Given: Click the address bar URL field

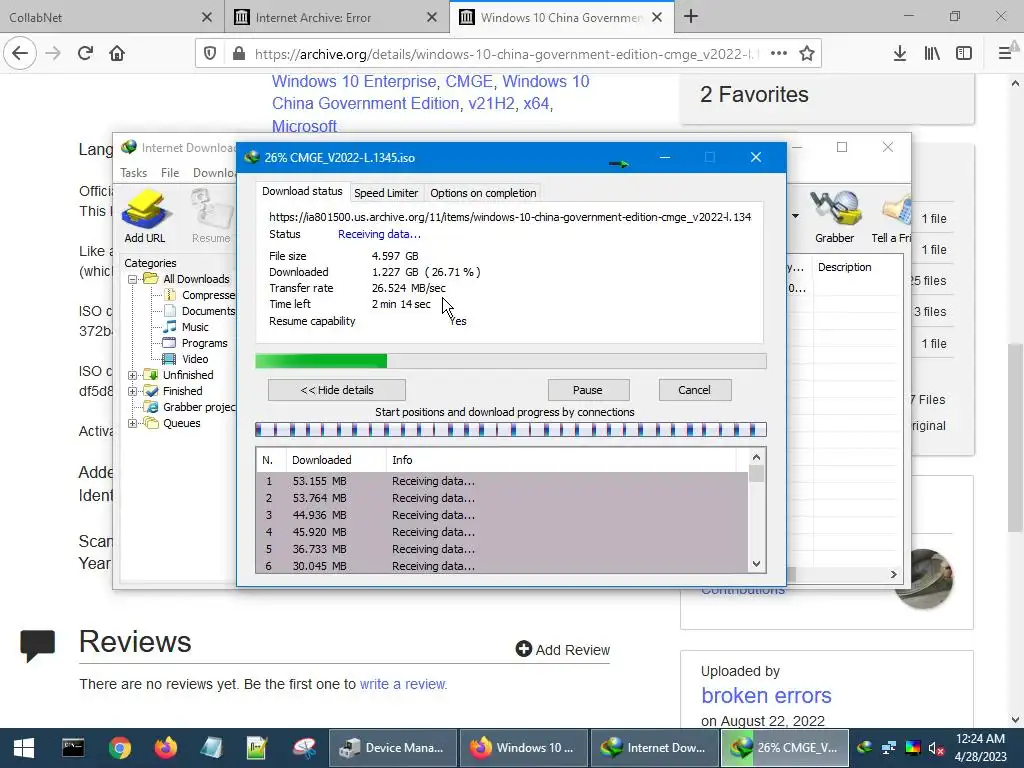Looking at the screenshot, I should 503,54.
